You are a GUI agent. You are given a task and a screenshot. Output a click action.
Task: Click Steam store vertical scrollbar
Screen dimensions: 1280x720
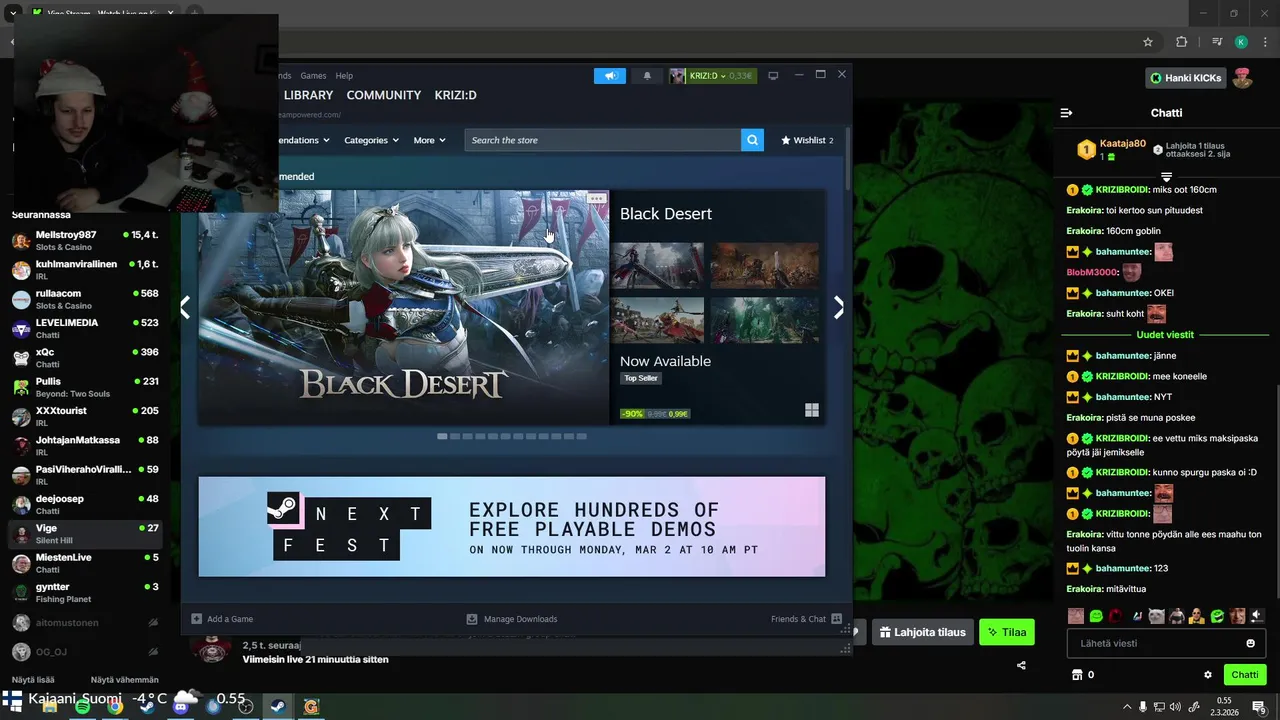pos(848,160)
